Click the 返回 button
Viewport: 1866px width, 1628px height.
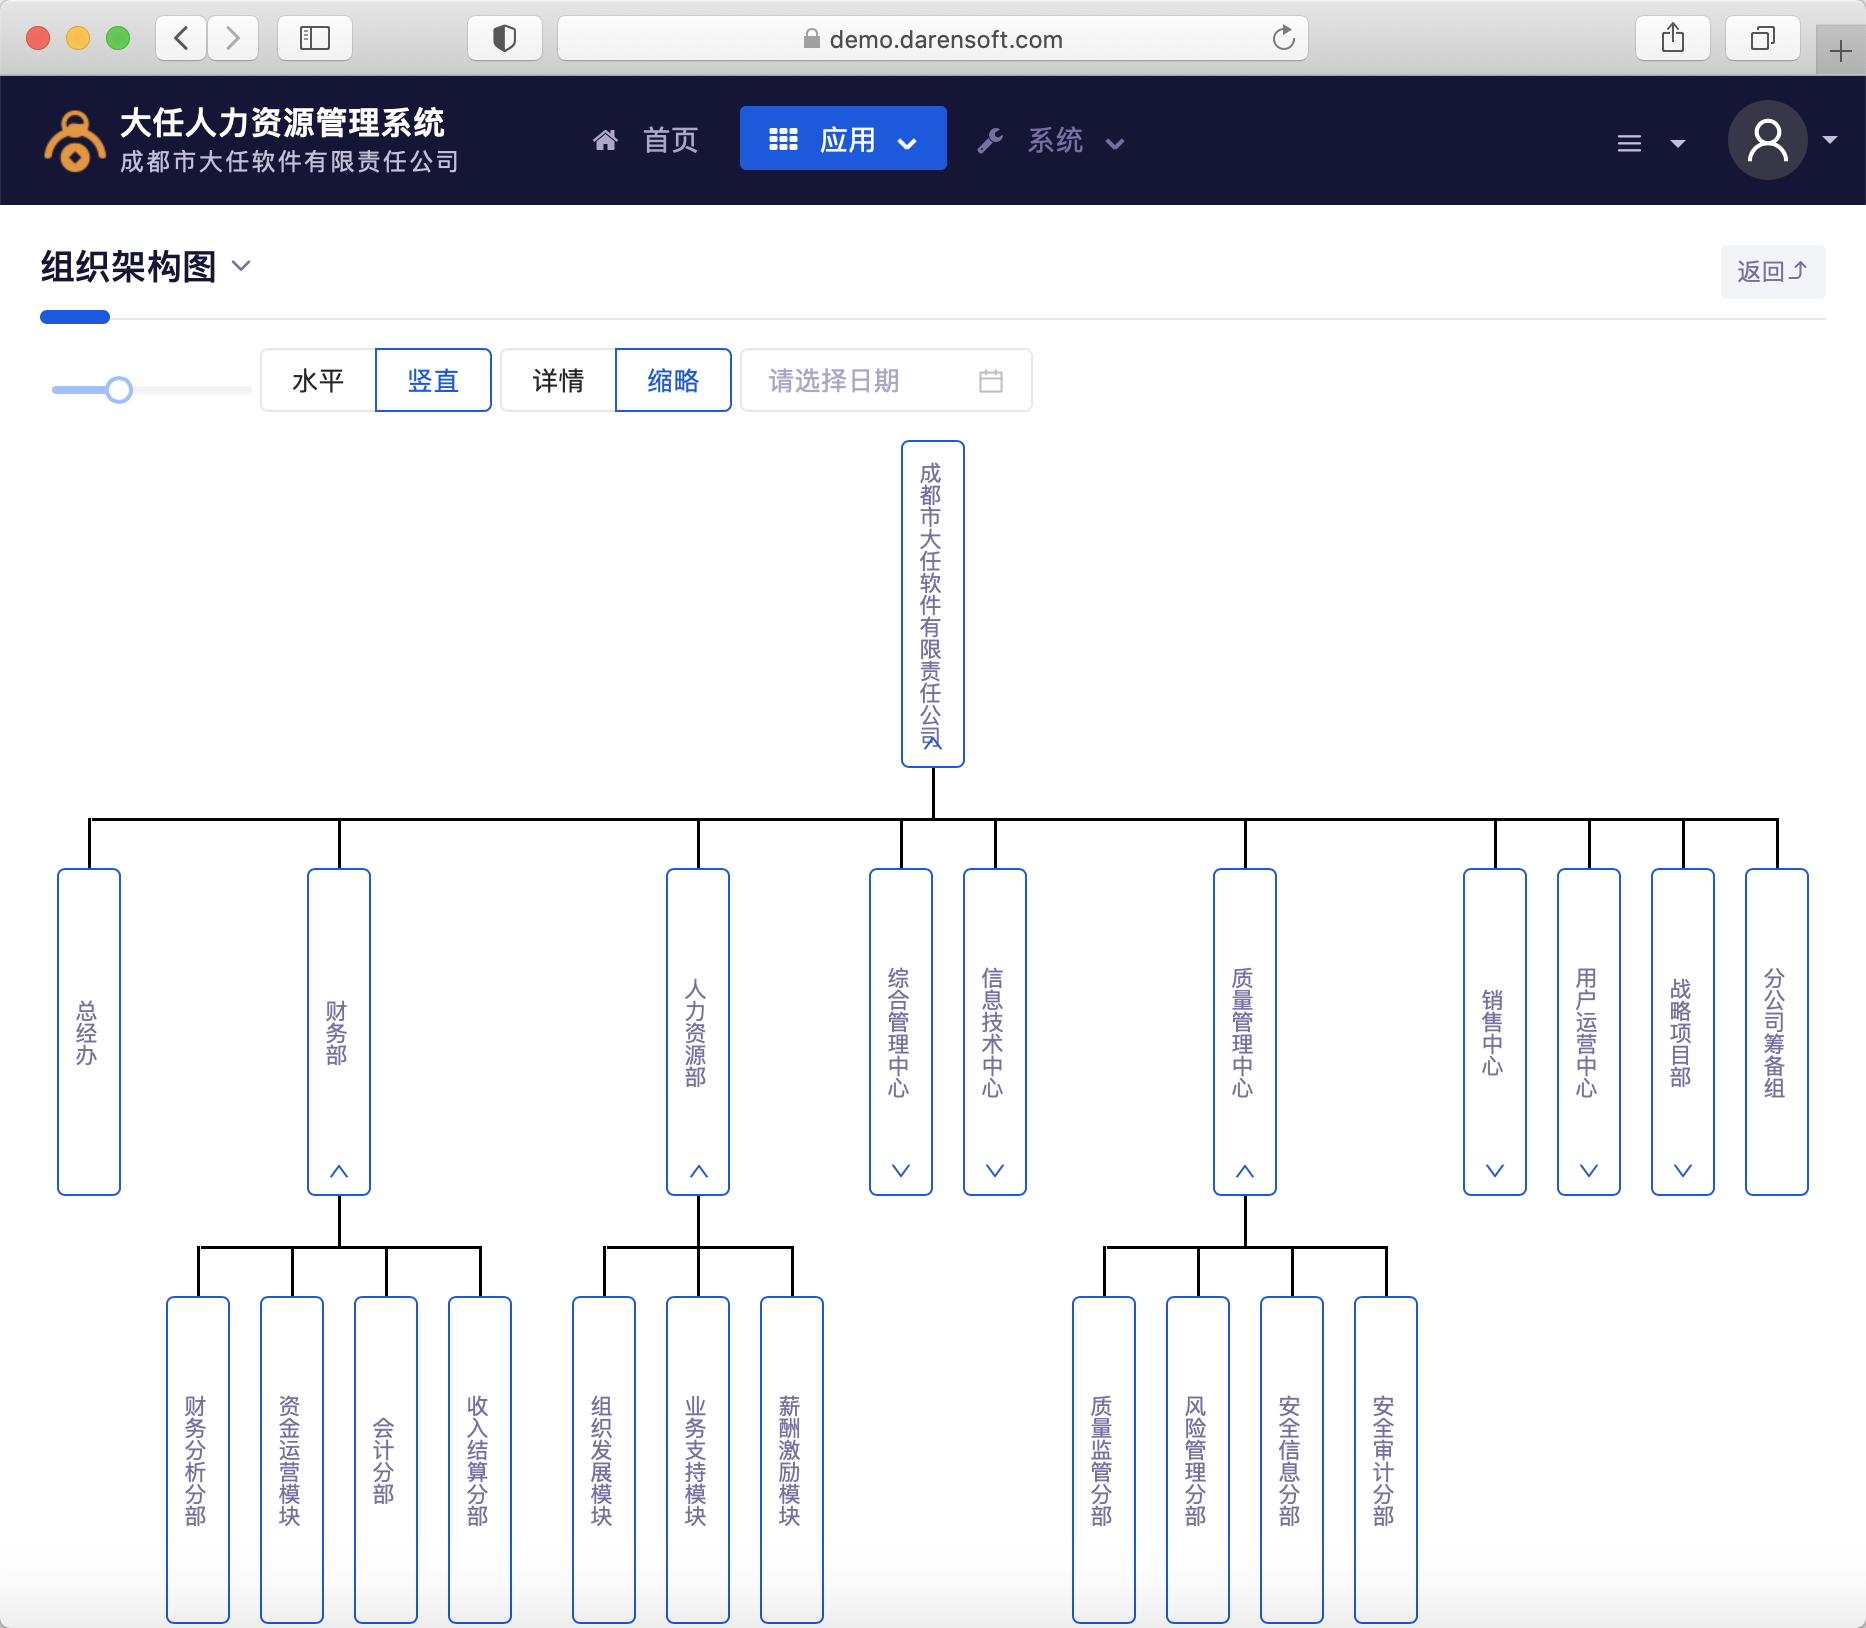coord(1773,271)
